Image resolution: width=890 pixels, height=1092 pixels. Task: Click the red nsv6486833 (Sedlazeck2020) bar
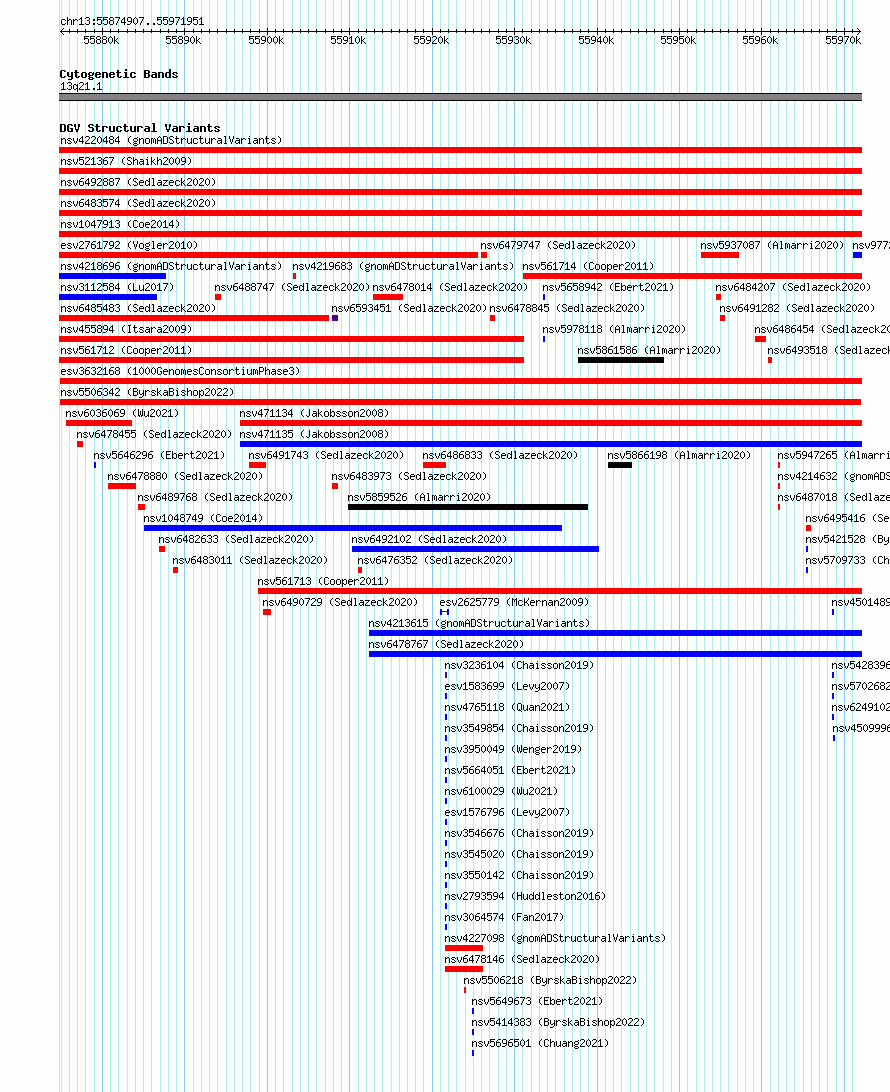coord(434,465)
